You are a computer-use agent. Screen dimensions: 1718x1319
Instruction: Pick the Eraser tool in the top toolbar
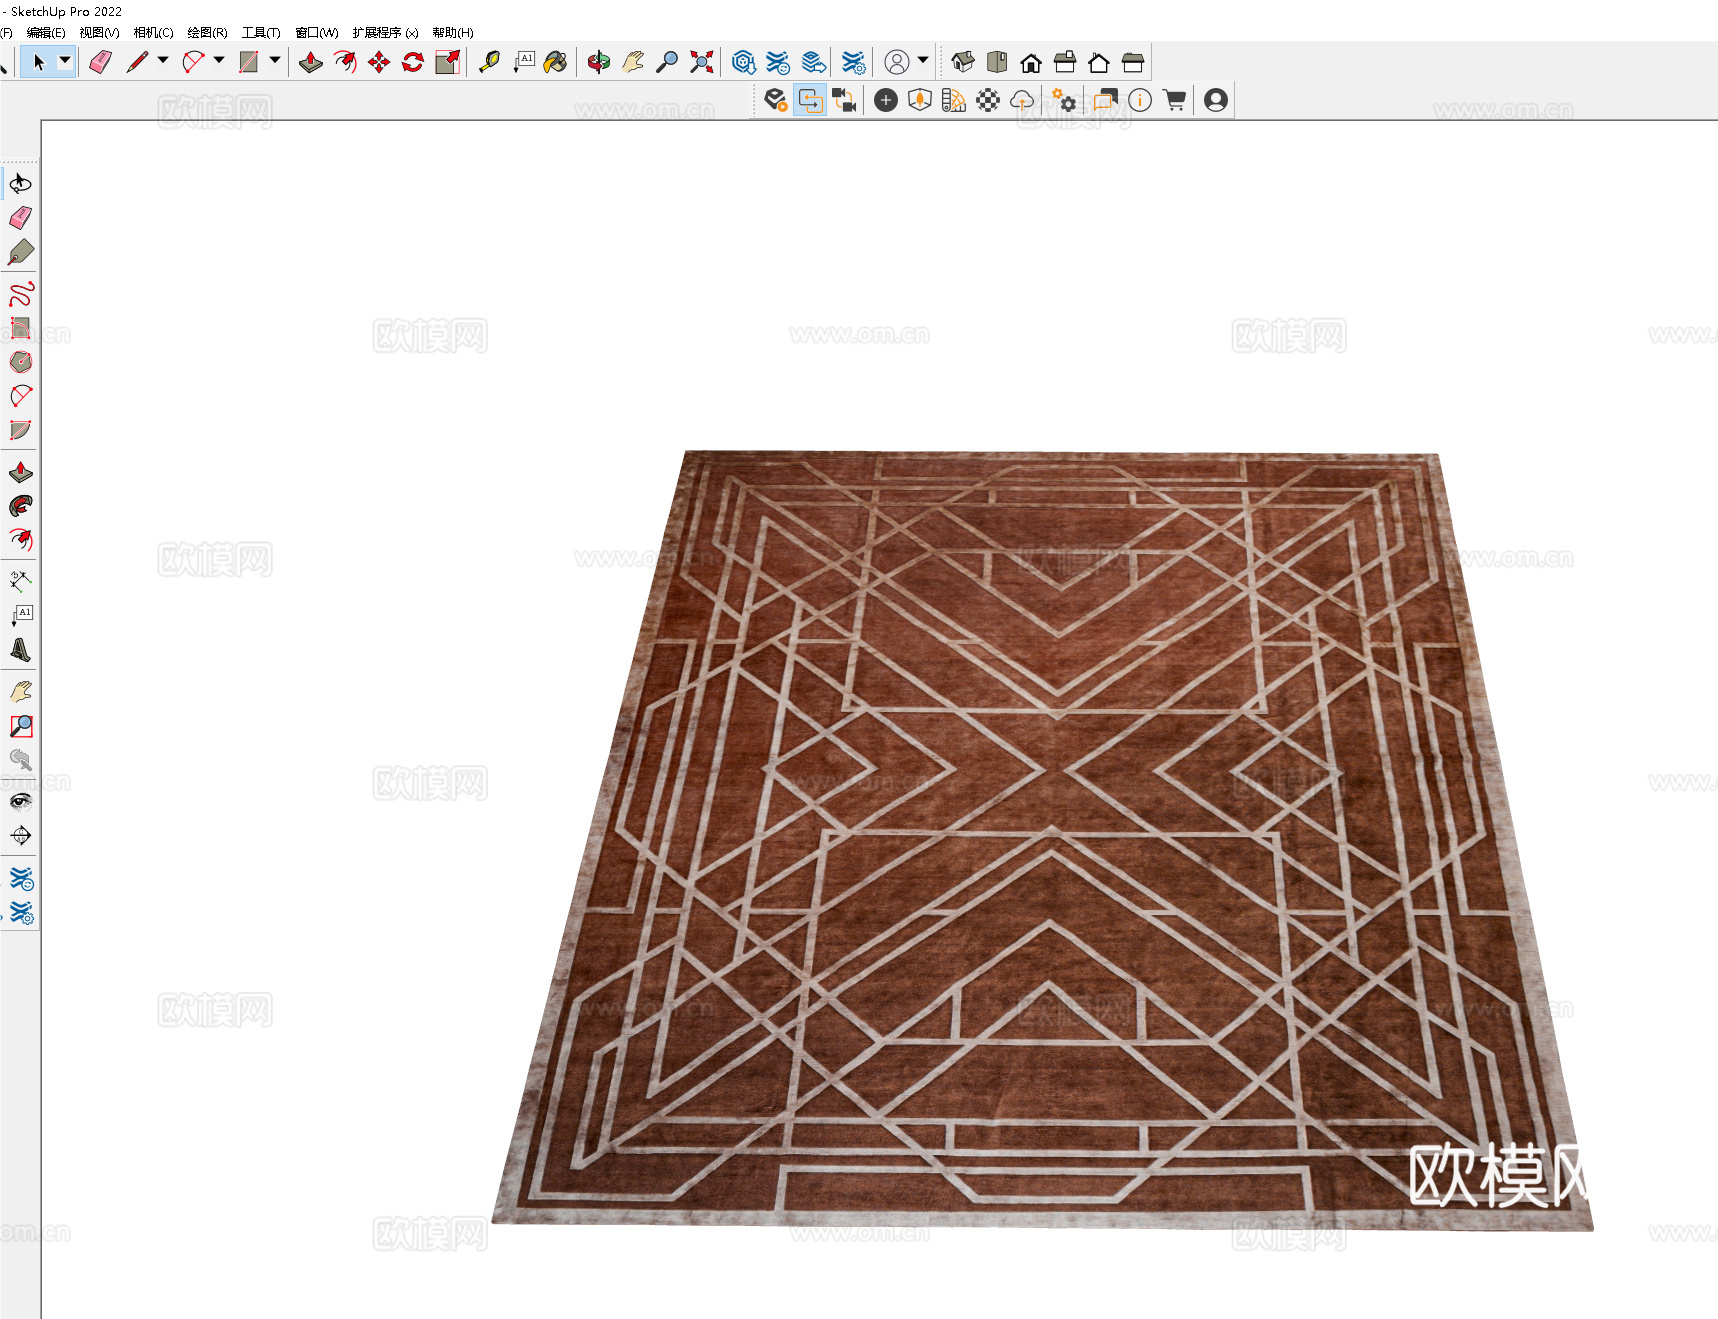(x=100, y=62)
